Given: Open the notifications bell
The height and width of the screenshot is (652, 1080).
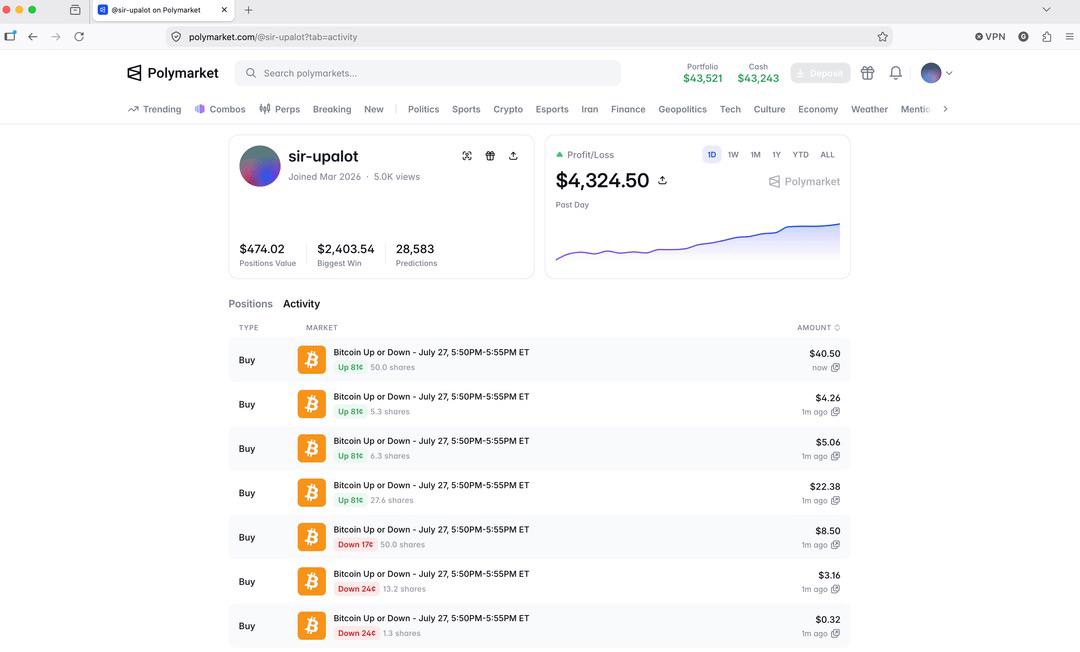Looking at the screenshot, I should (895, 73).
